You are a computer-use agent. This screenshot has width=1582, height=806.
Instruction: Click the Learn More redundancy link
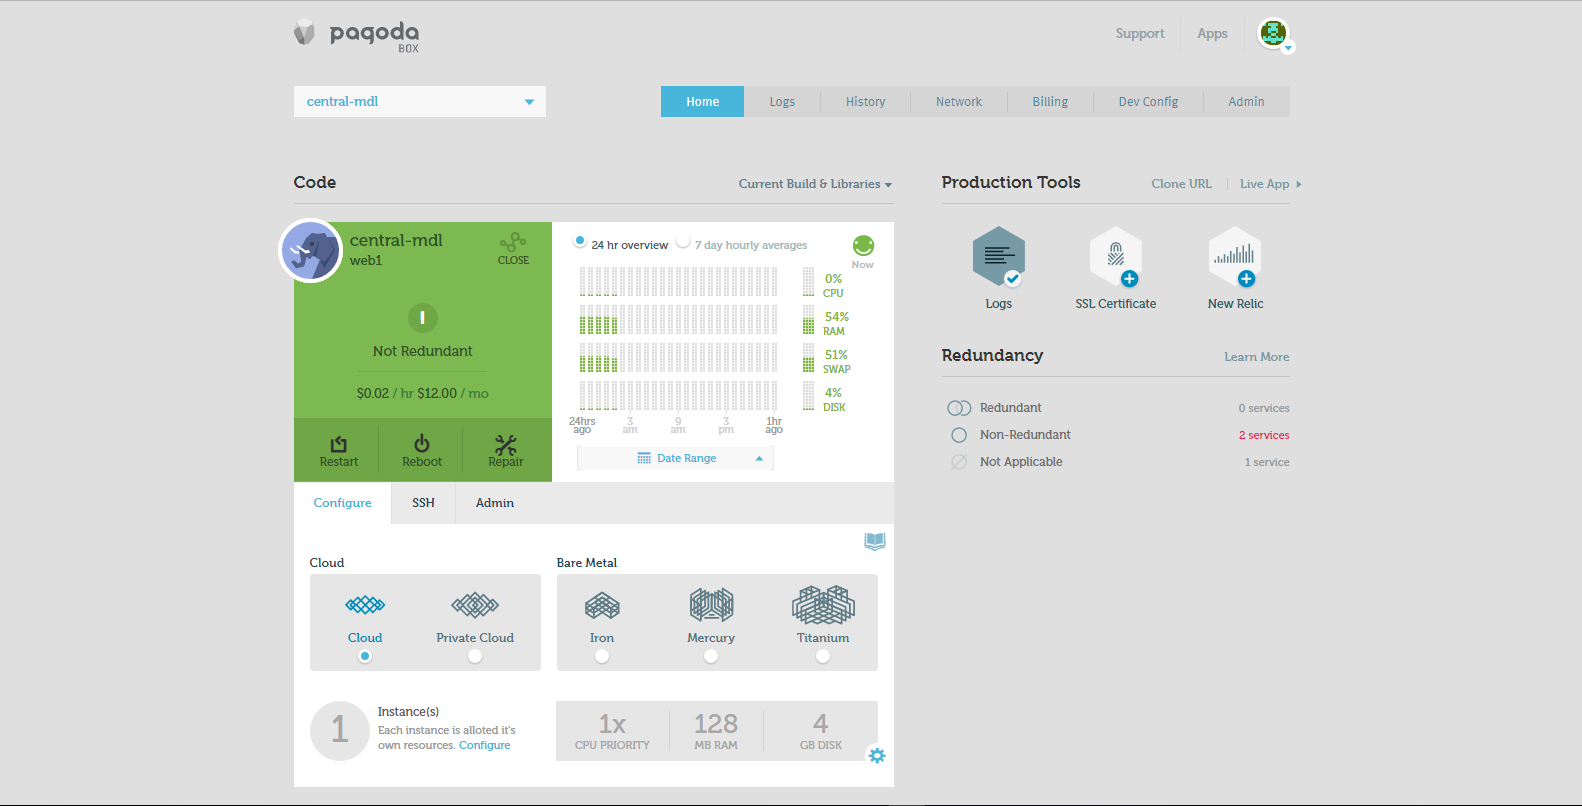pos(1257,357)
